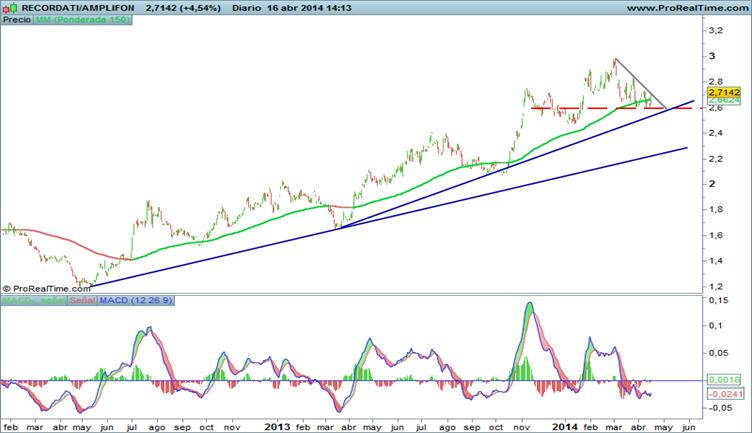Click the 2014 year marker on time axis
Screen dimensions: 752x433
pyautogui.click(x=565, y=426)
